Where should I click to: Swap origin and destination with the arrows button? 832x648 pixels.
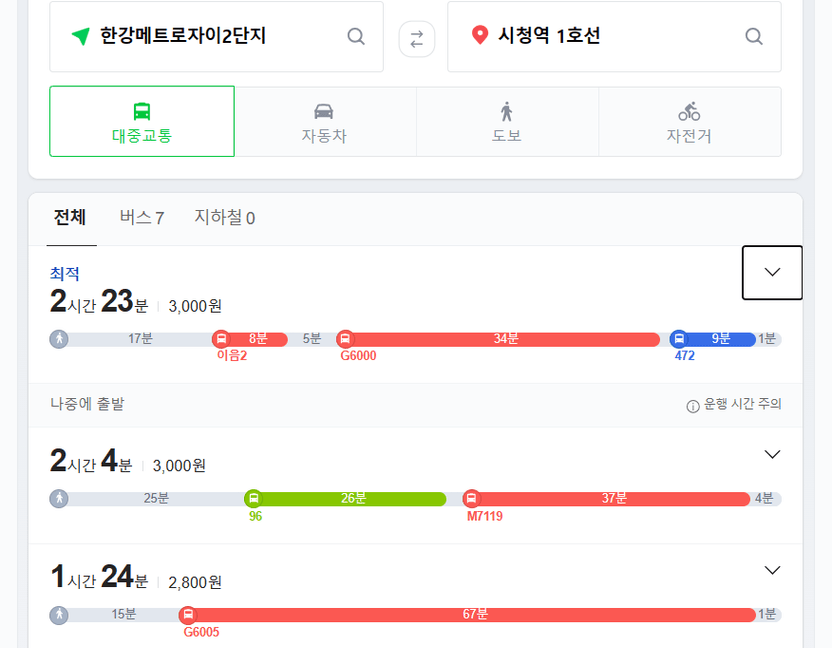point(417,39)
